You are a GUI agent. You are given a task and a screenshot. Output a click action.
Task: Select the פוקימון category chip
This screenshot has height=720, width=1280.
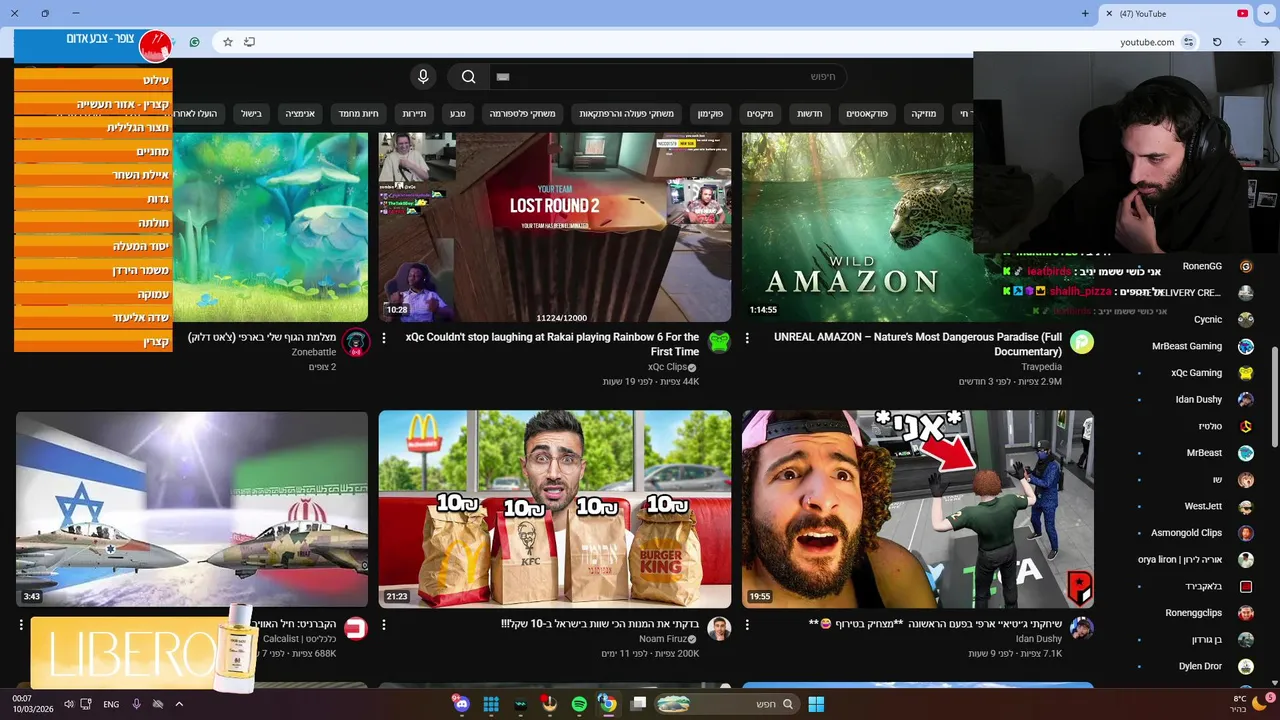pos(712,114)
